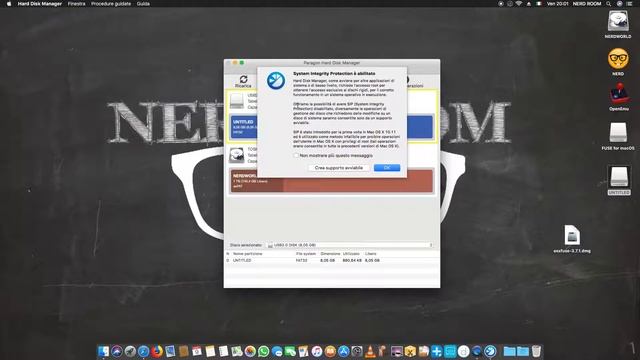This screenshot has width=640, height=360.
Task: Open the Finestra menu
Action: [x=76, y=4]
